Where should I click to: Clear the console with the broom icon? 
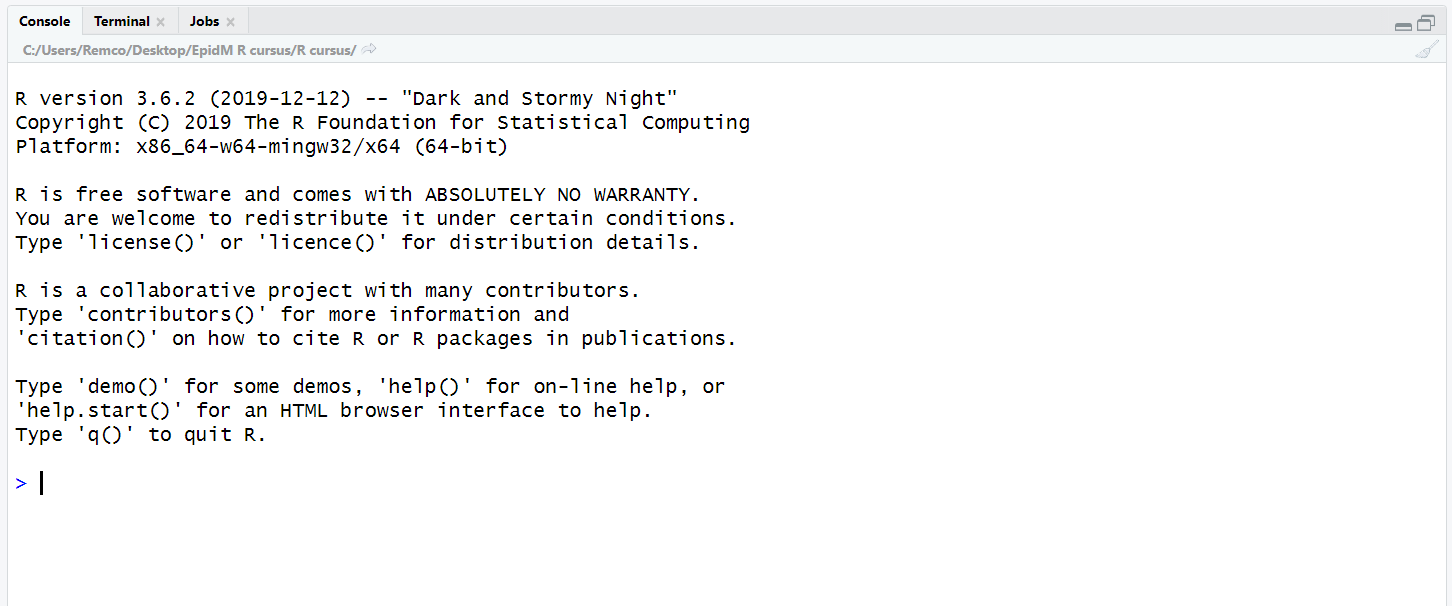click(x=1427, y=51)
